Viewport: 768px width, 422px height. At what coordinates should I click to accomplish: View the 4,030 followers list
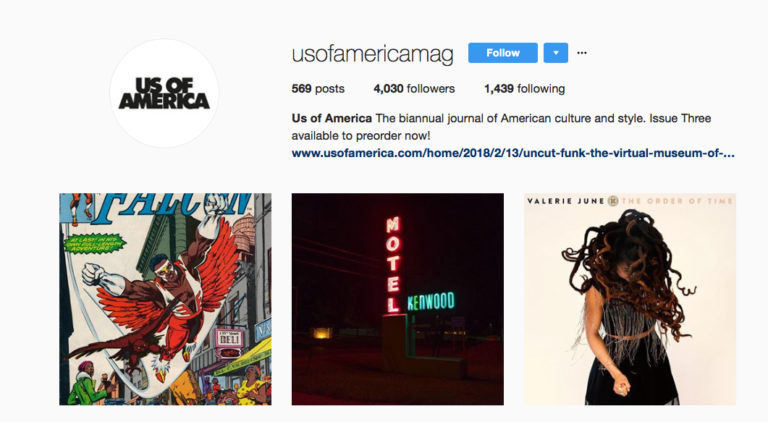(414, 89)
